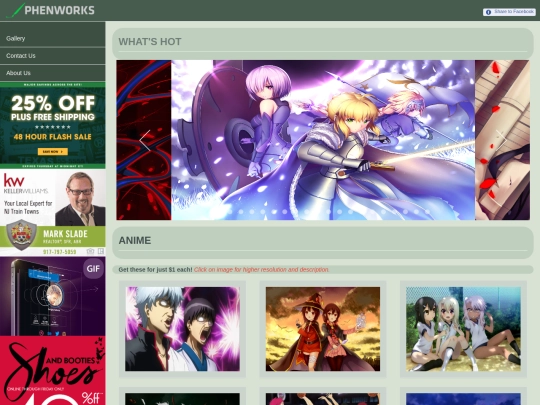
Task: Open the three girls sitting thumbnail
Action: [463, 329]
